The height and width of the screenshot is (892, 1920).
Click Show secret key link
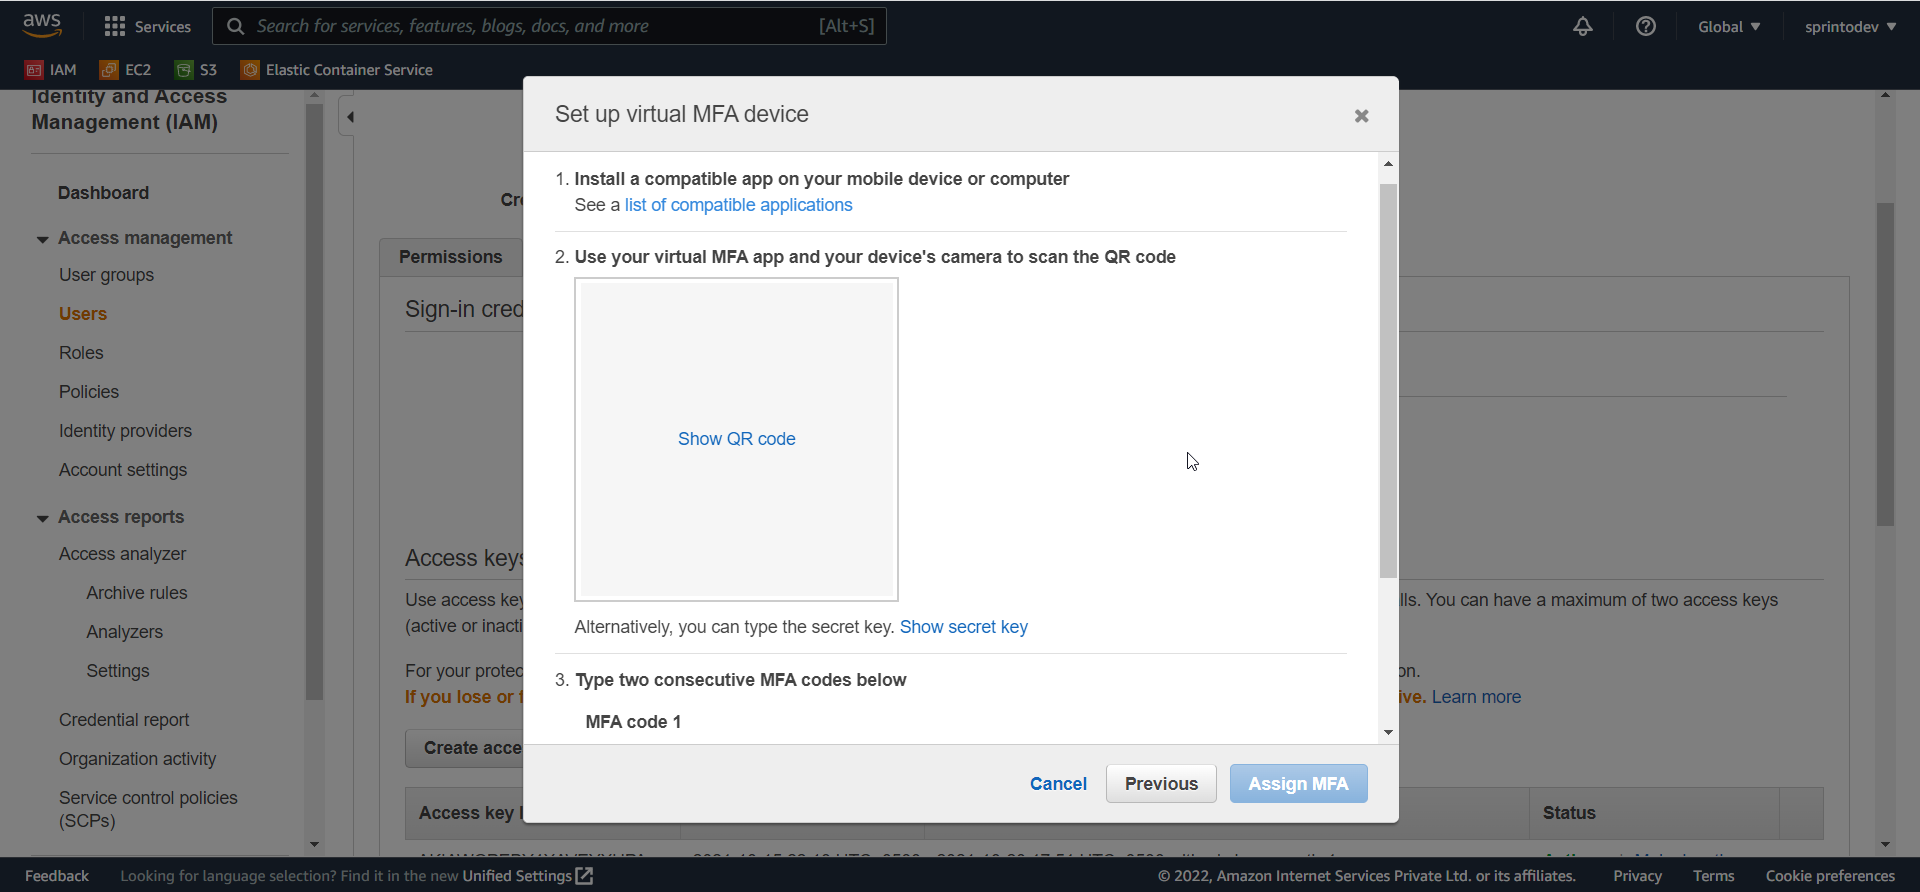[964, 627]
